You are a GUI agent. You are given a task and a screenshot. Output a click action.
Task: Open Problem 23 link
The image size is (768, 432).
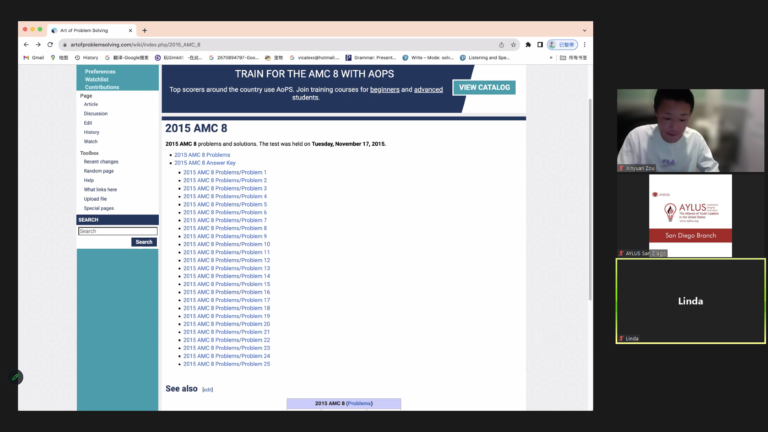tap(226, 348)
